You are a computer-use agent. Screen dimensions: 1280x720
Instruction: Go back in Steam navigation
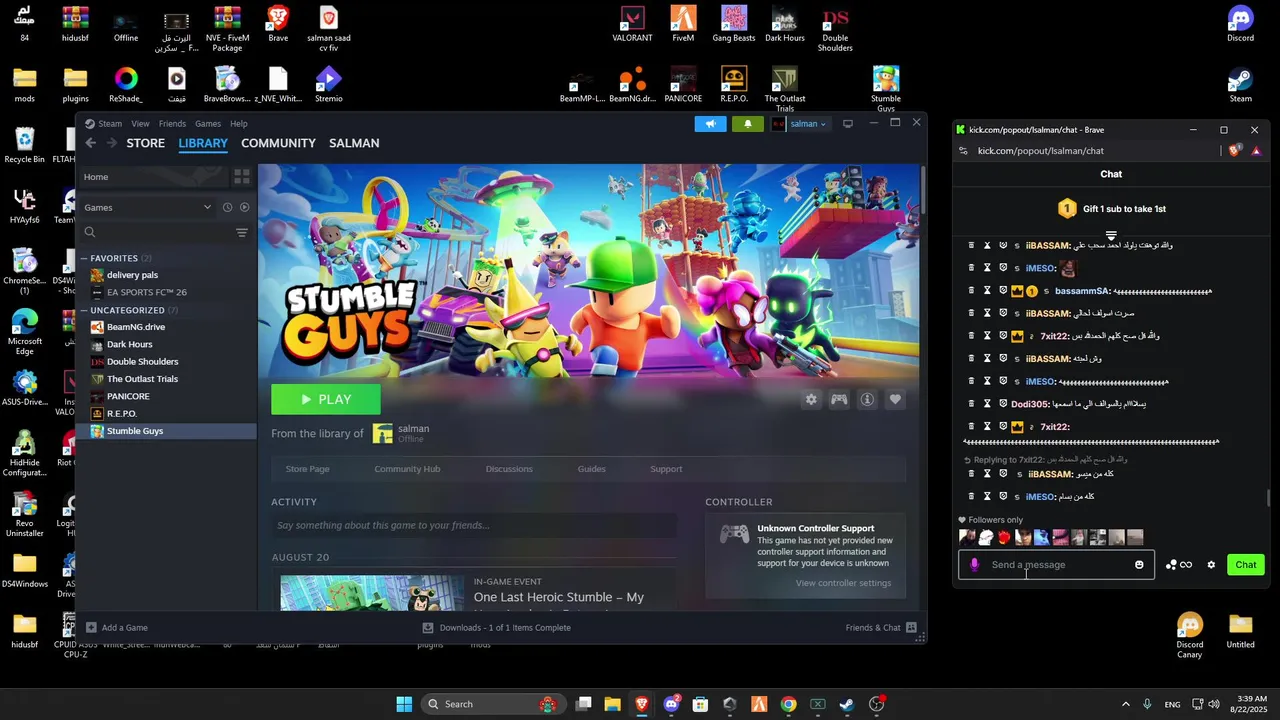(90, 143)
